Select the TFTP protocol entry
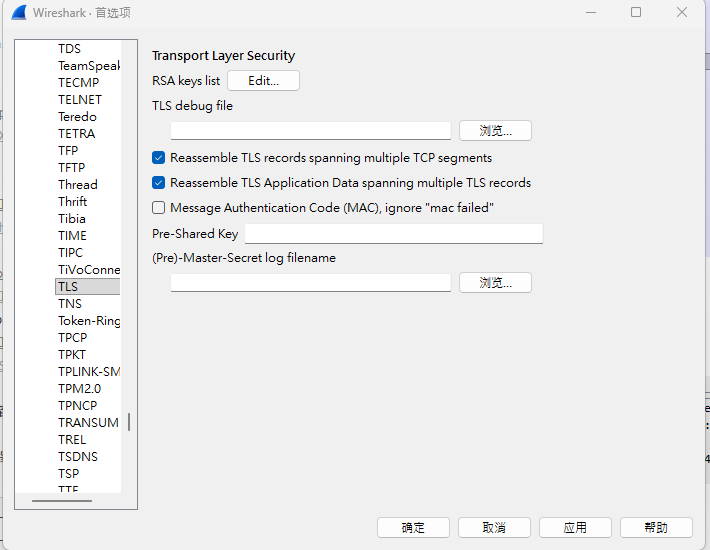The height and width of the screenshot is (550, 710). 72,167
